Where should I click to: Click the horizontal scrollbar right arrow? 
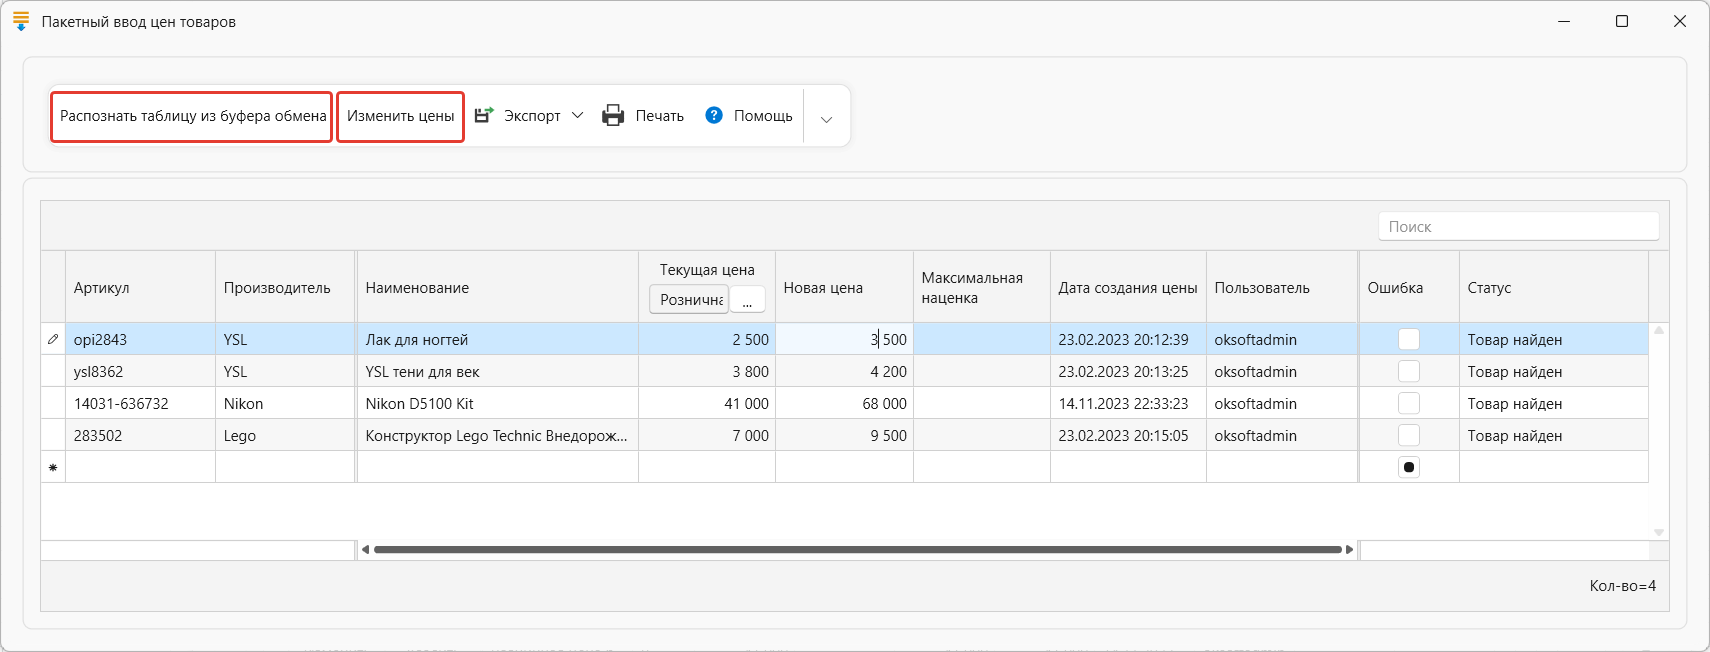[1349, 549]
